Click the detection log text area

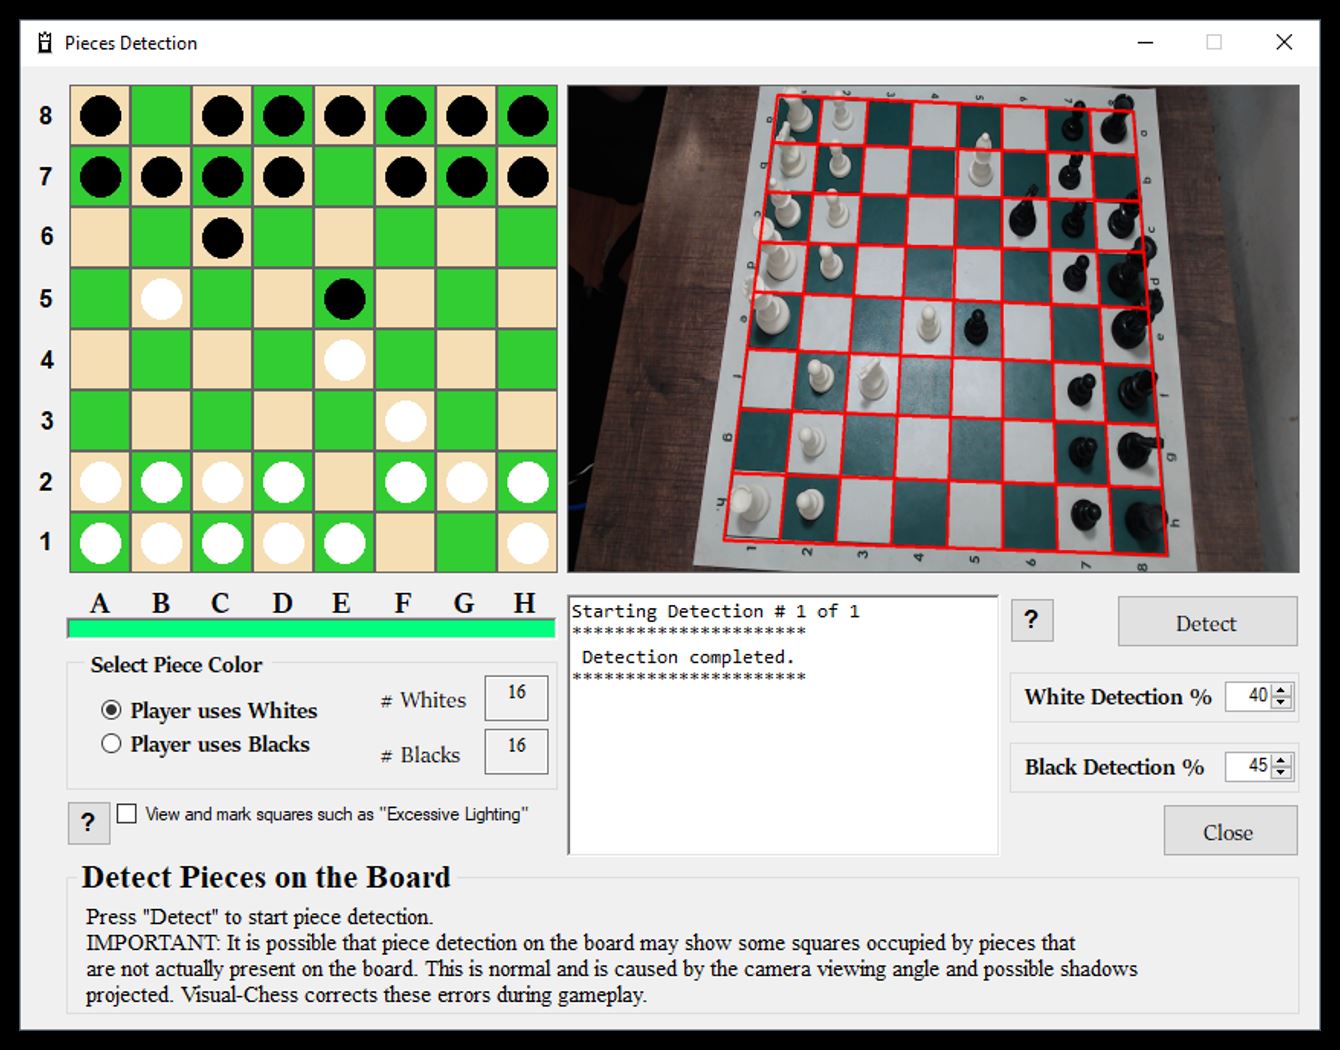pos(783,725)
